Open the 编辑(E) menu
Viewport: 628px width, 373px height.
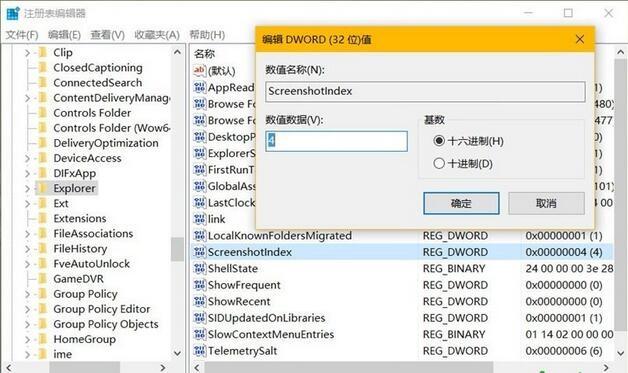click(64, 35)
